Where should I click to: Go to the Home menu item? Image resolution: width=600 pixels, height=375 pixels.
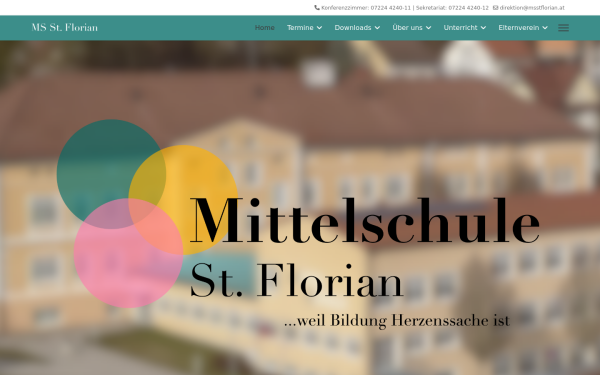point(264,28)
